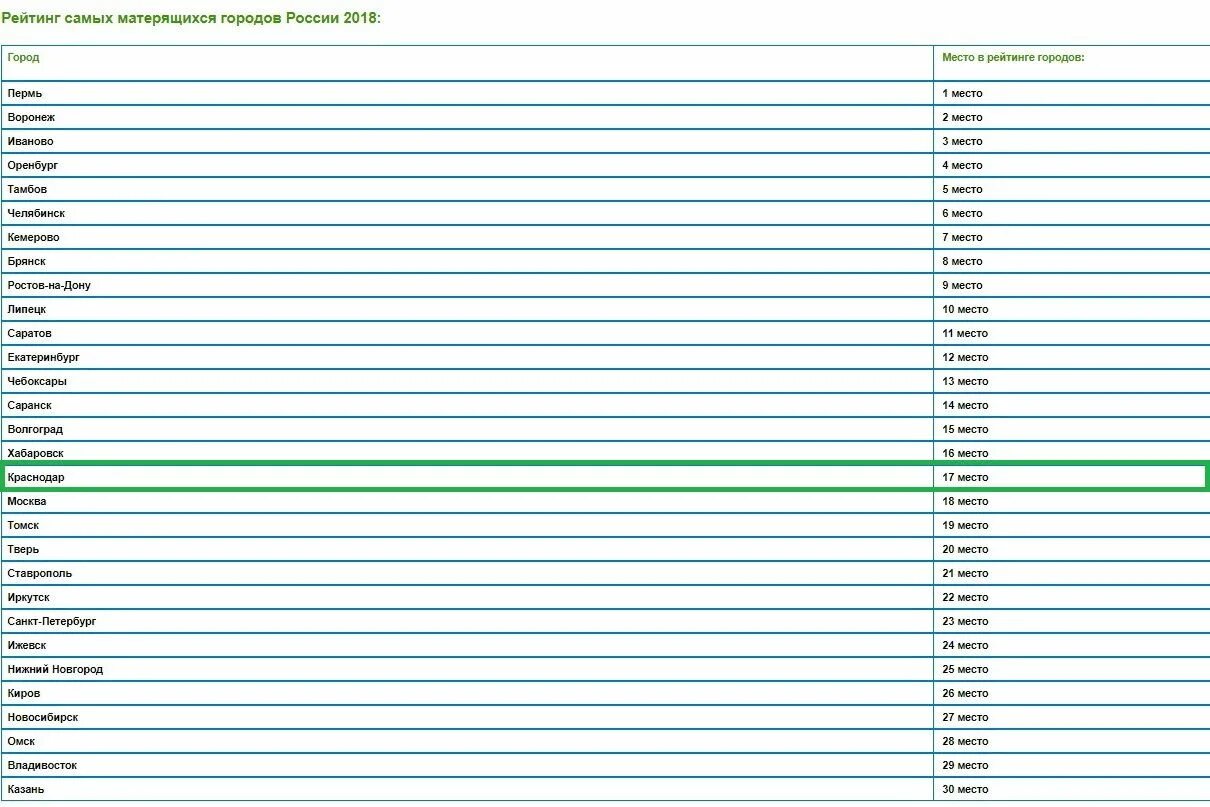This screenshot has width=1210, height=807.
Task: Select the city cell 'Новосибирск'
Action: [x=467, y=717]
